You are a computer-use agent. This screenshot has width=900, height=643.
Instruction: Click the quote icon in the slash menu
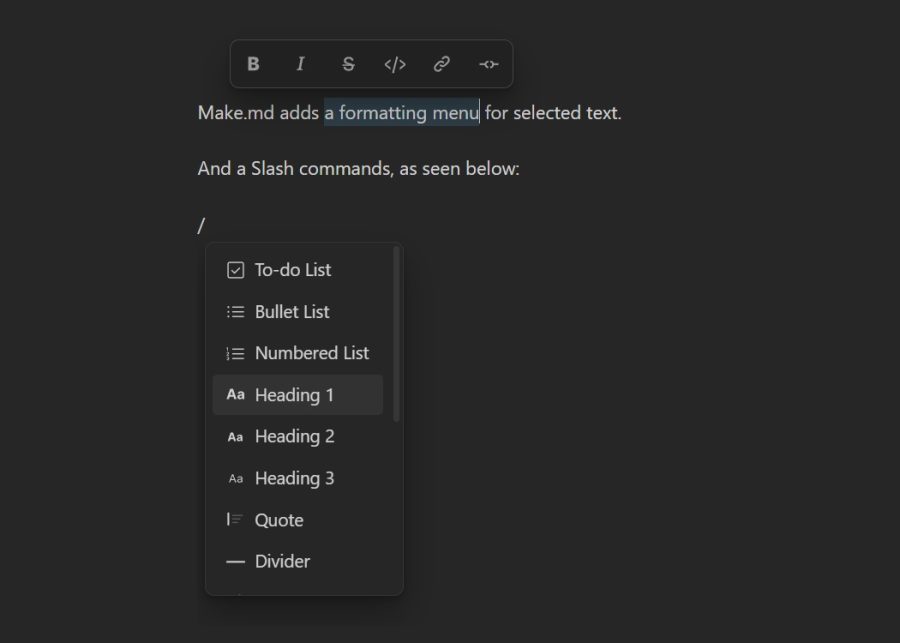click(x=234, y=519)
